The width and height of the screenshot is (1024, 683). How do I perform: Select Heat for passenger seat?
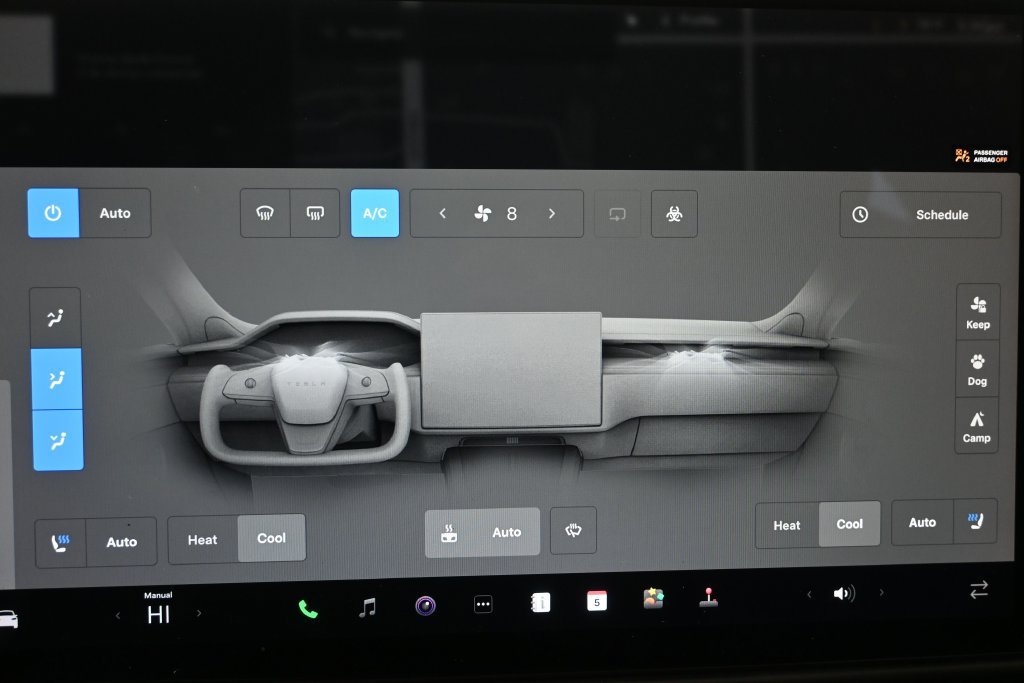click(787, 525)
